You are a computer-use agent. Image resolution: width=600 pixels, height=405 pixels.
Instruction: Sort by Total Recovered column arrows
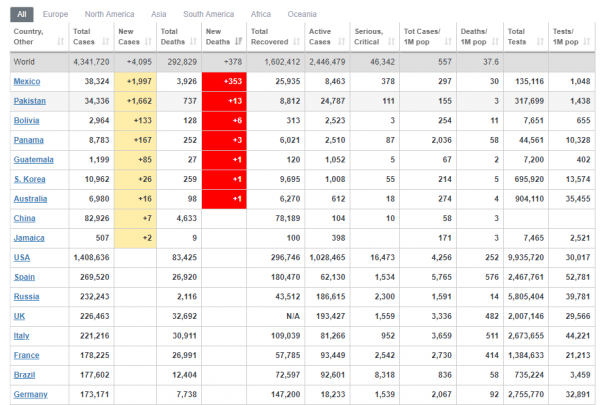[297, 42]
